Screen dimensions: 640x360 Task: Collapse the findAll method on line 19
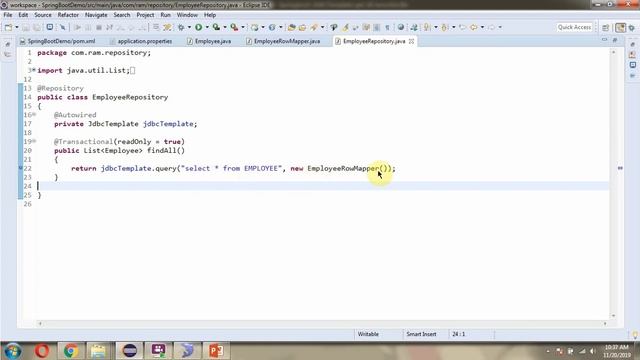[34, 141]
